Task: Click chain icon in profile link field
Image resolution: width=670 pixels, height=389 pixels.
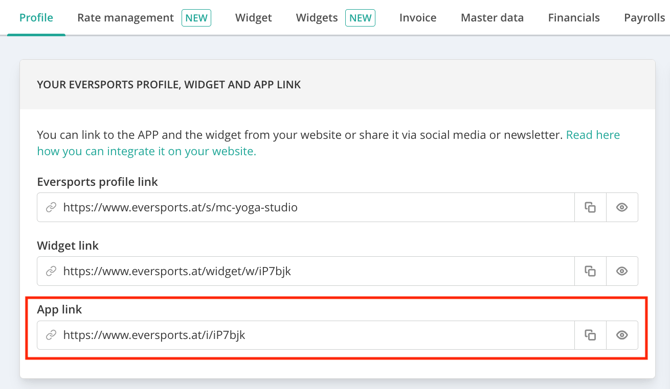Action: [51, 207]
